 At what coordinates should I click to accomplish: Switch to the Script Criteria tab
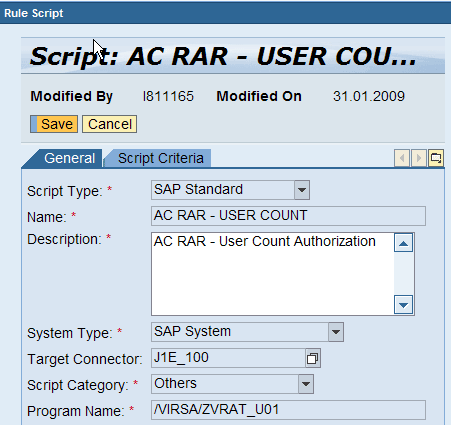(161, 158)
